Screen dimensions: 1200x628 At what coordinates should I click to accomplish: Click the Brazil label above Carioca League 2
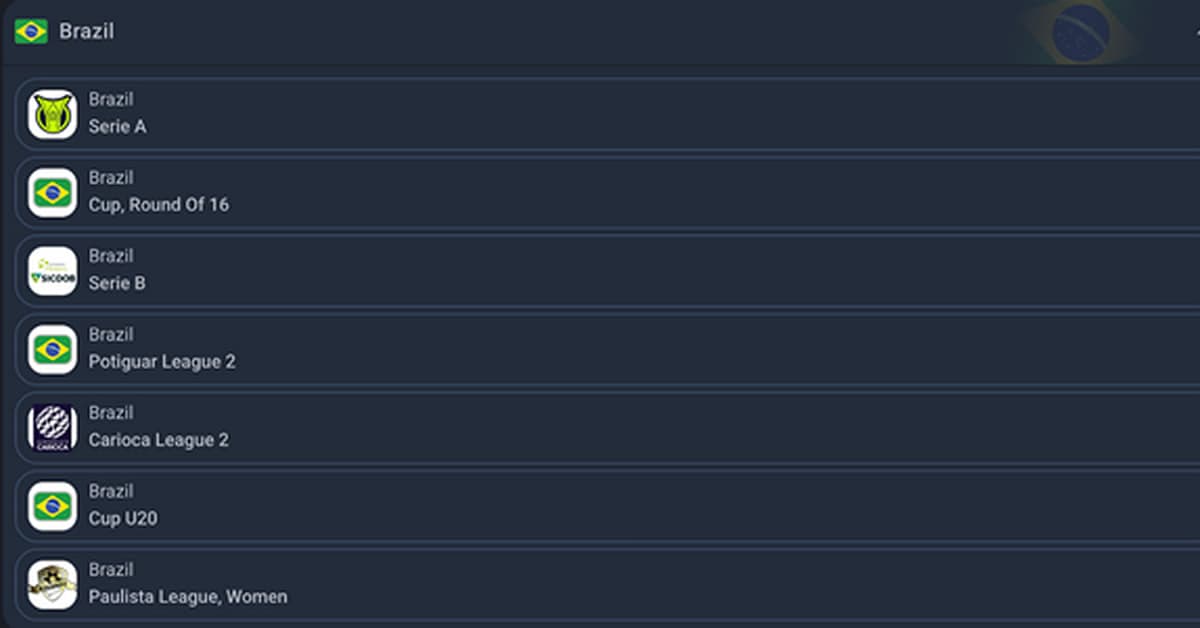[x=110, y=413]
